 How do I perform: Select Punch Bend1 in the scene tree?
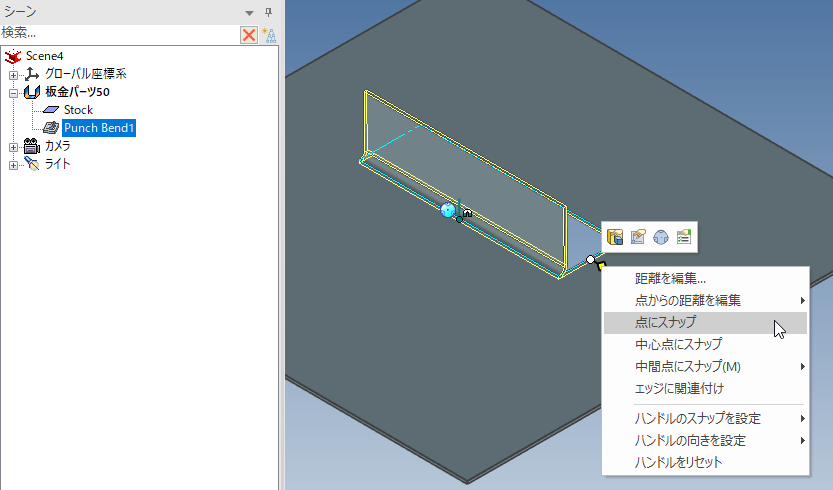98,128
